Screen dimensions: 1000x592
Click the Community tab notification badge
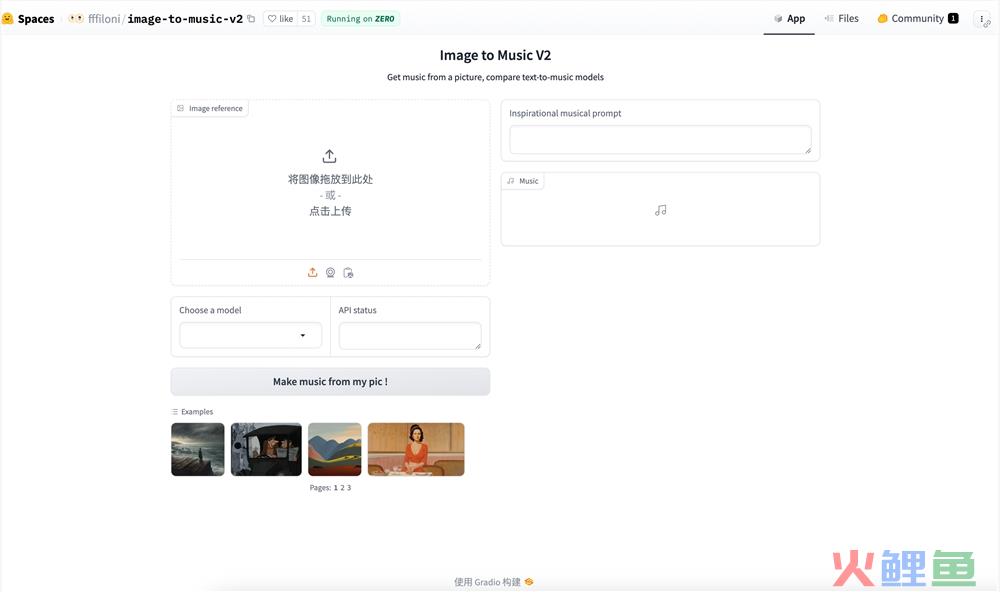(x=953, y=18)
